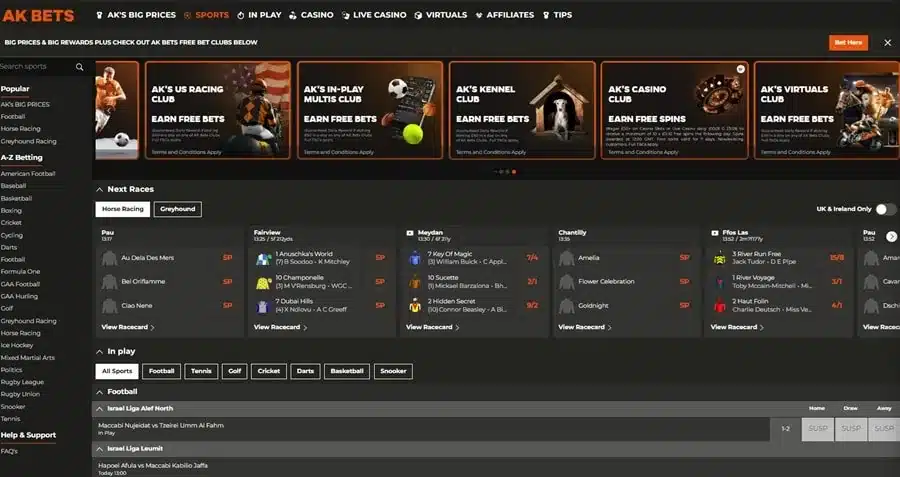900x477 pixels.
Task: Click the Haut Folin red silk icon
Action: pos(720,306)
